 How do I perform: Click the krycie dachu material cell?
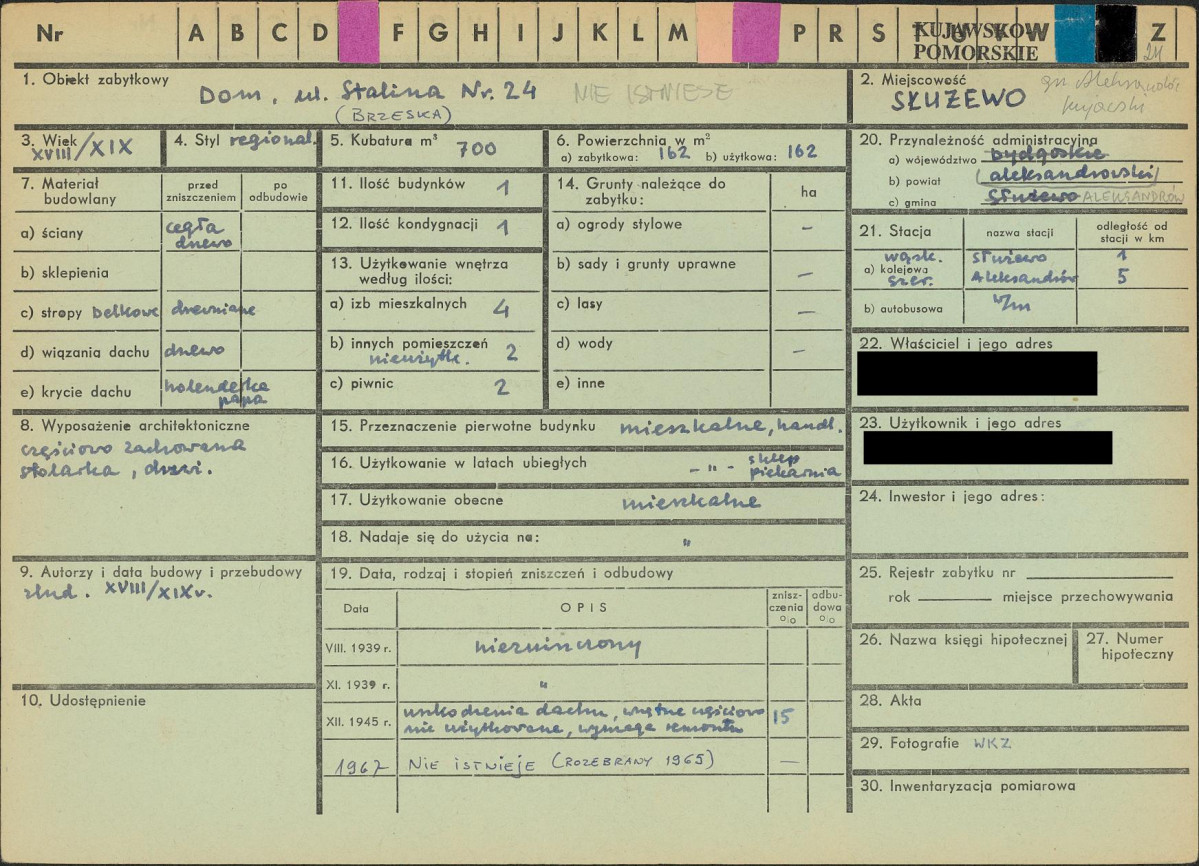pyautogui.click(x=203, y=391)
